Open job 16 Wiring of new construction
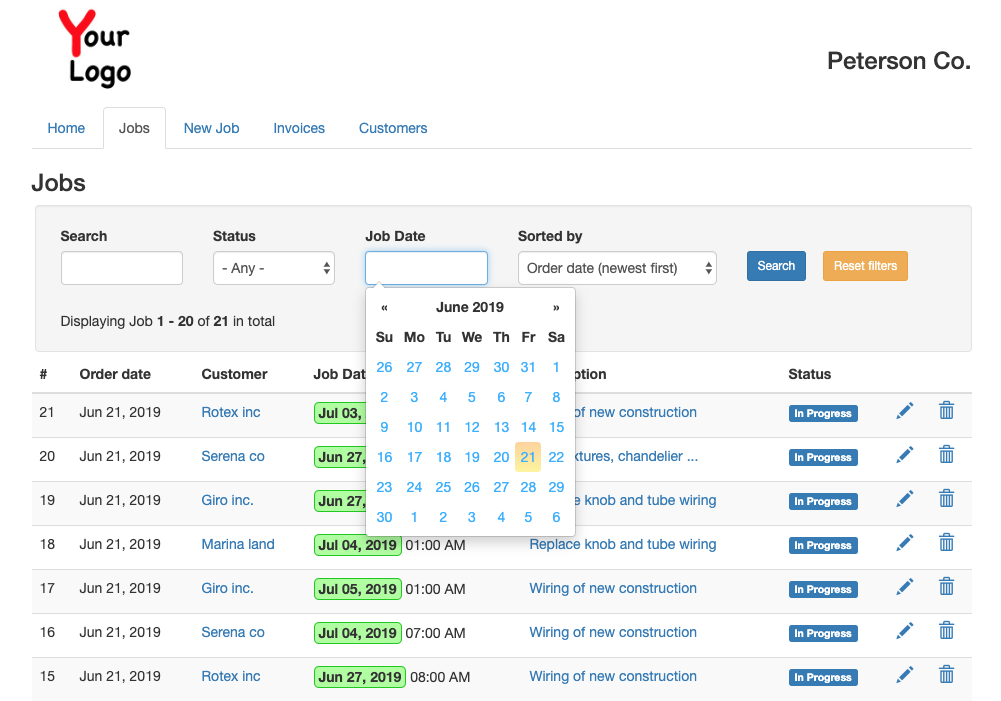 coord(613,633)
